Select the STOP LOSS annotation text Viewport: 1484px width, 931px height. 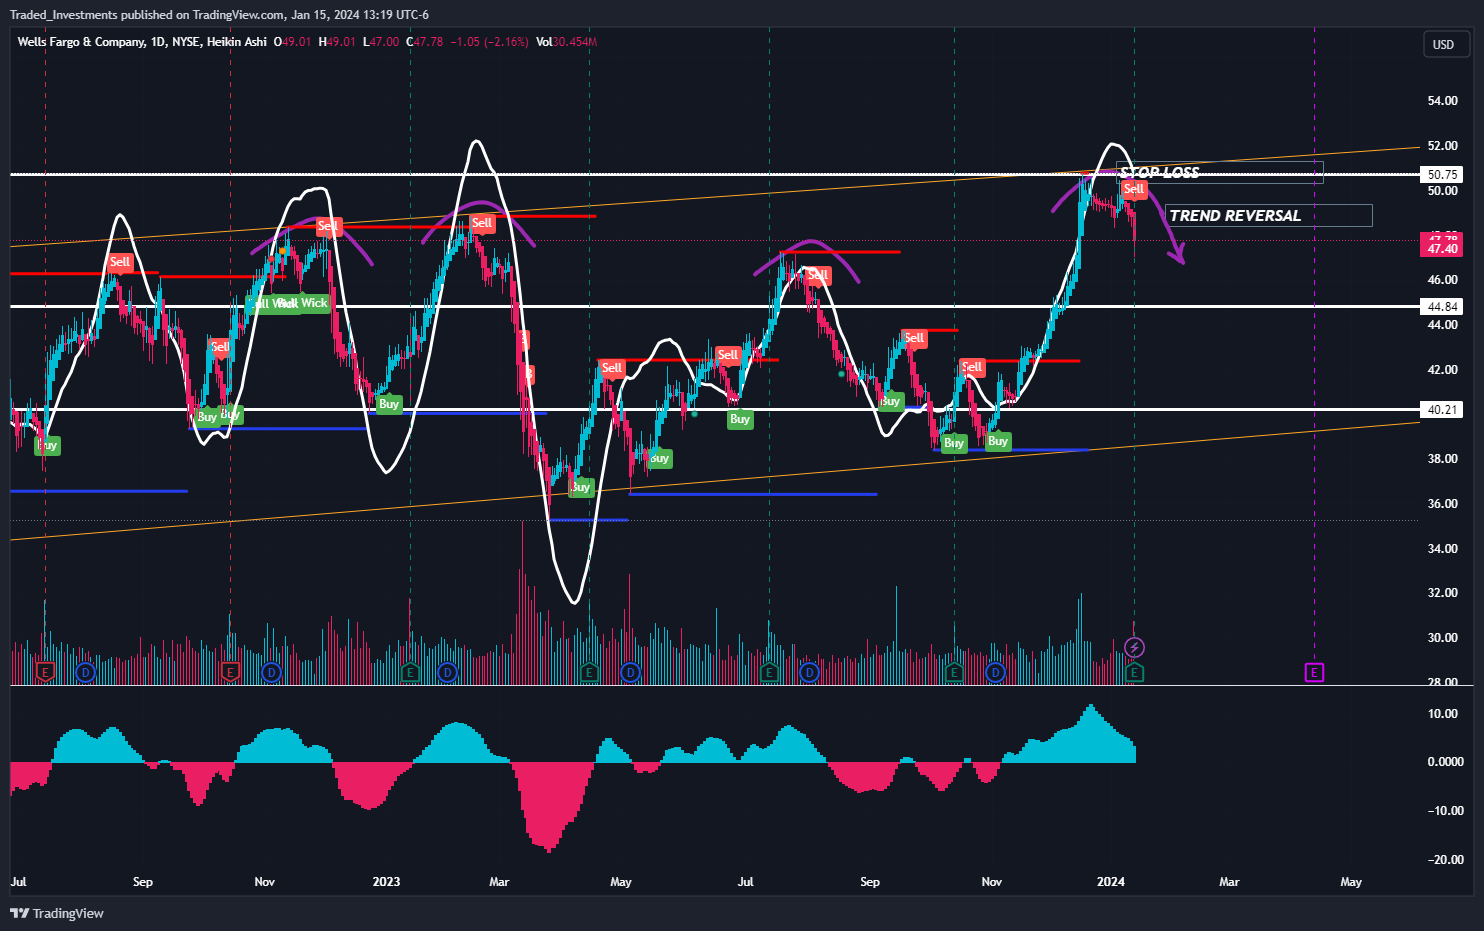[x=1159, y=173]
